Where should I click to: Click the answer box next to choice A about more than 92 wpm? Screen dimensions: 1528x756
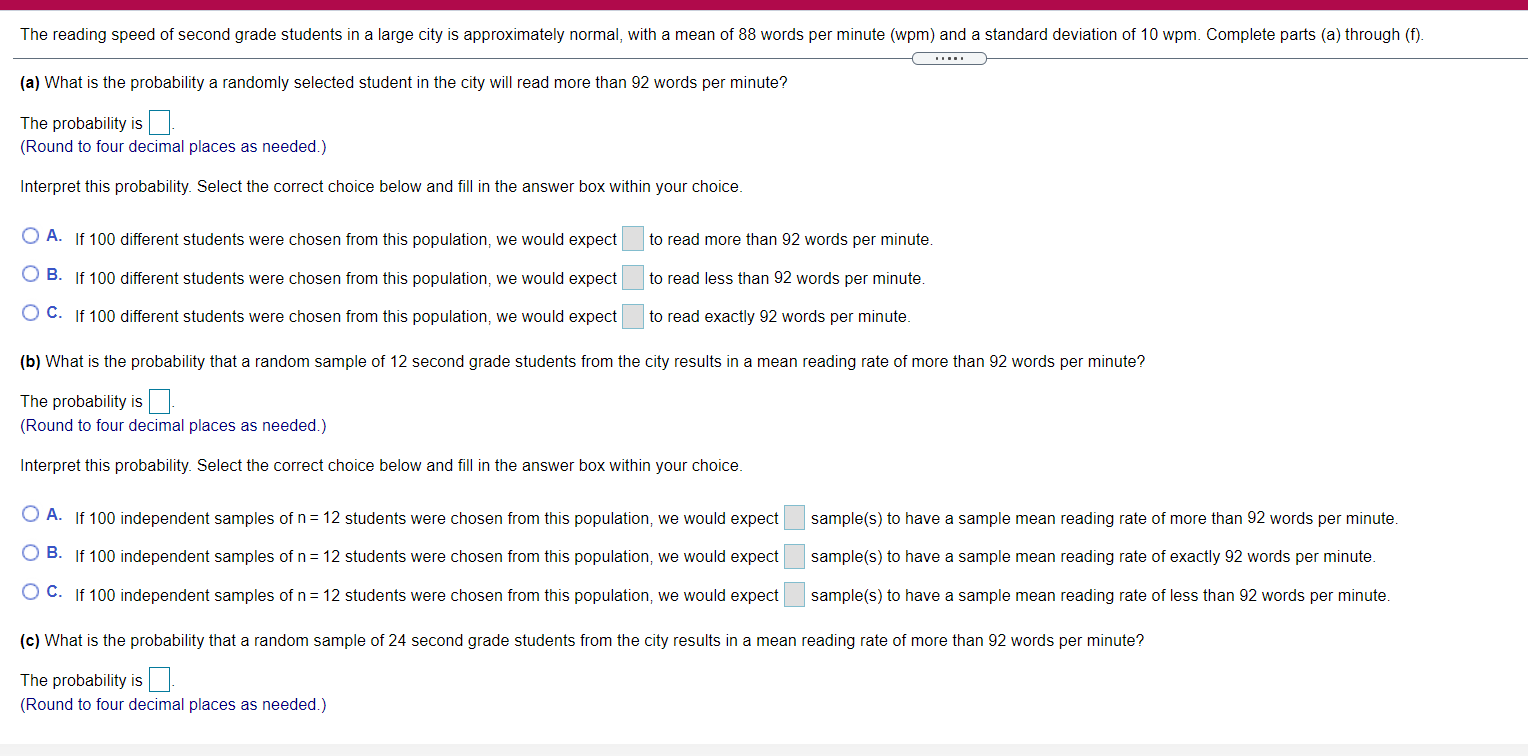pos(632,238)
